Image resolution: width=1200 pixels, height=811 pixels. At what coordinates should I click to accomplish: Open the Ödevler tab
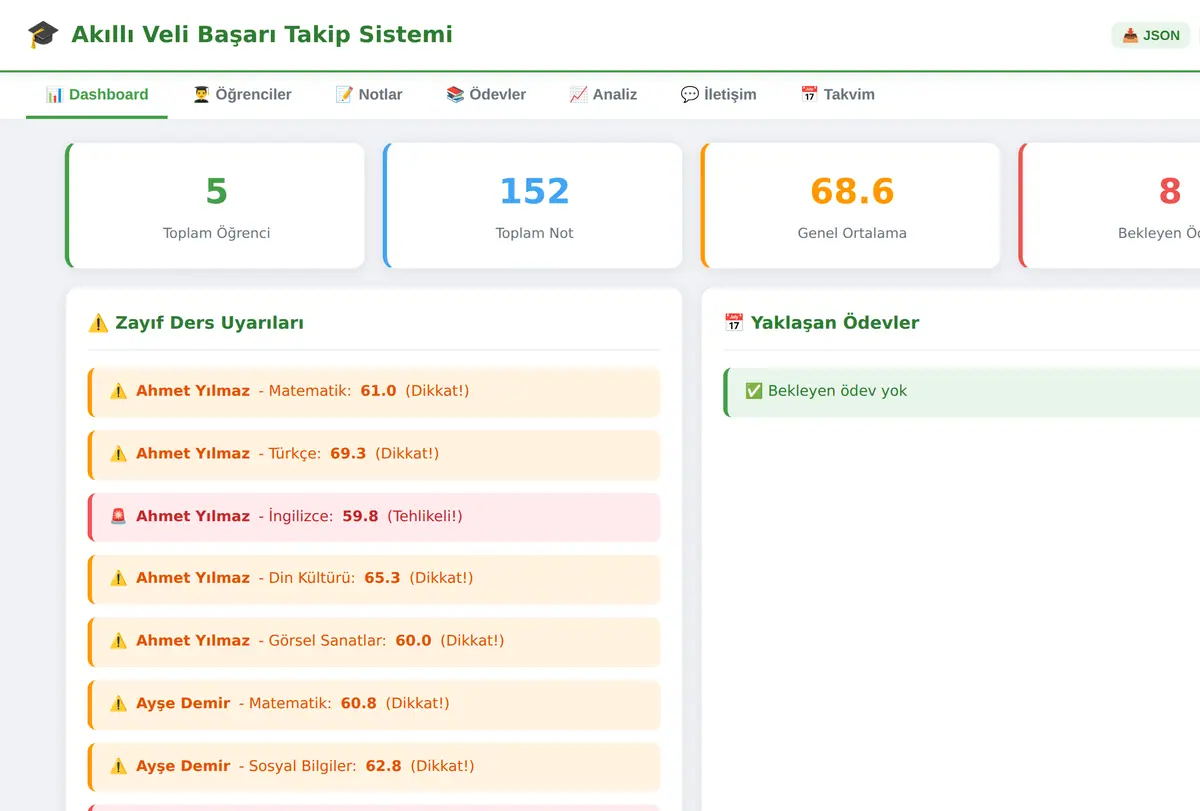click(x=486, y=95)
